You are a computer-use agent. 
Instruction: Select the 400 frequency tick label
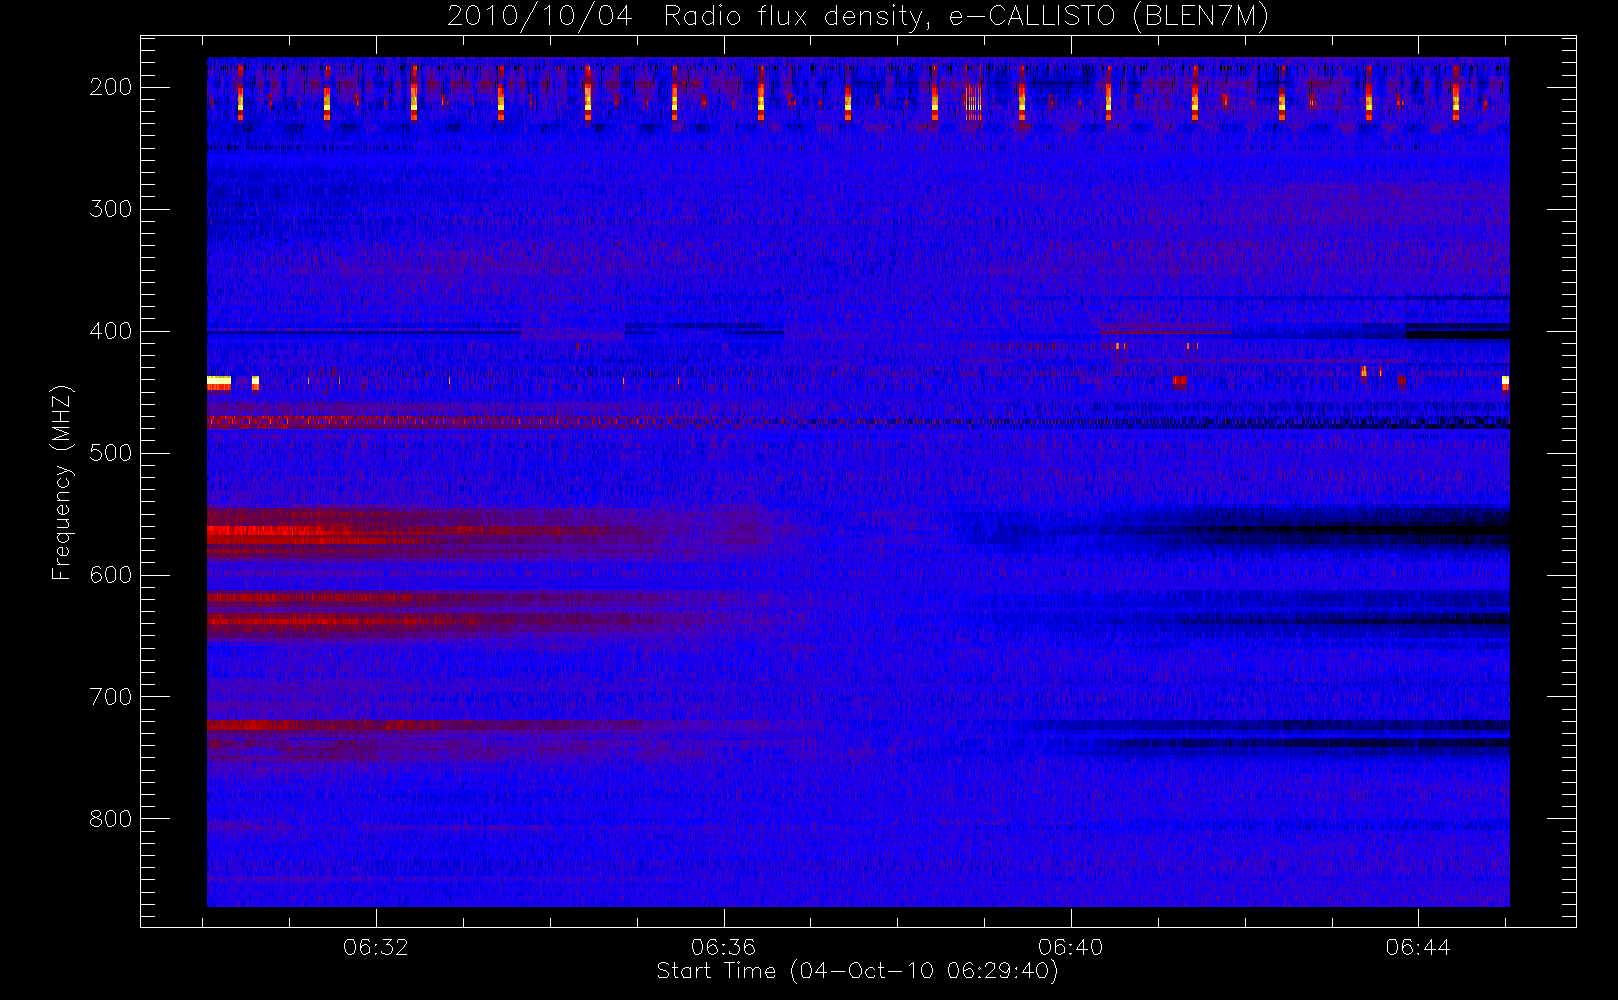click(111, 331)
